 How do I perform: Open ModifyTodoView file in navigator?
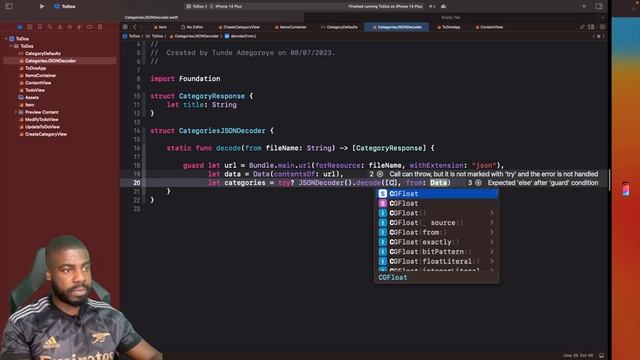tap(41, 120)
